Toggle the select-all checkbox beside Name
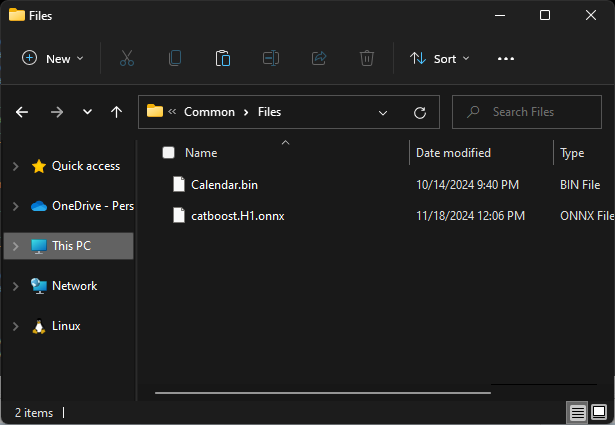Screen dimensions: 615x425 coord(169,153)
